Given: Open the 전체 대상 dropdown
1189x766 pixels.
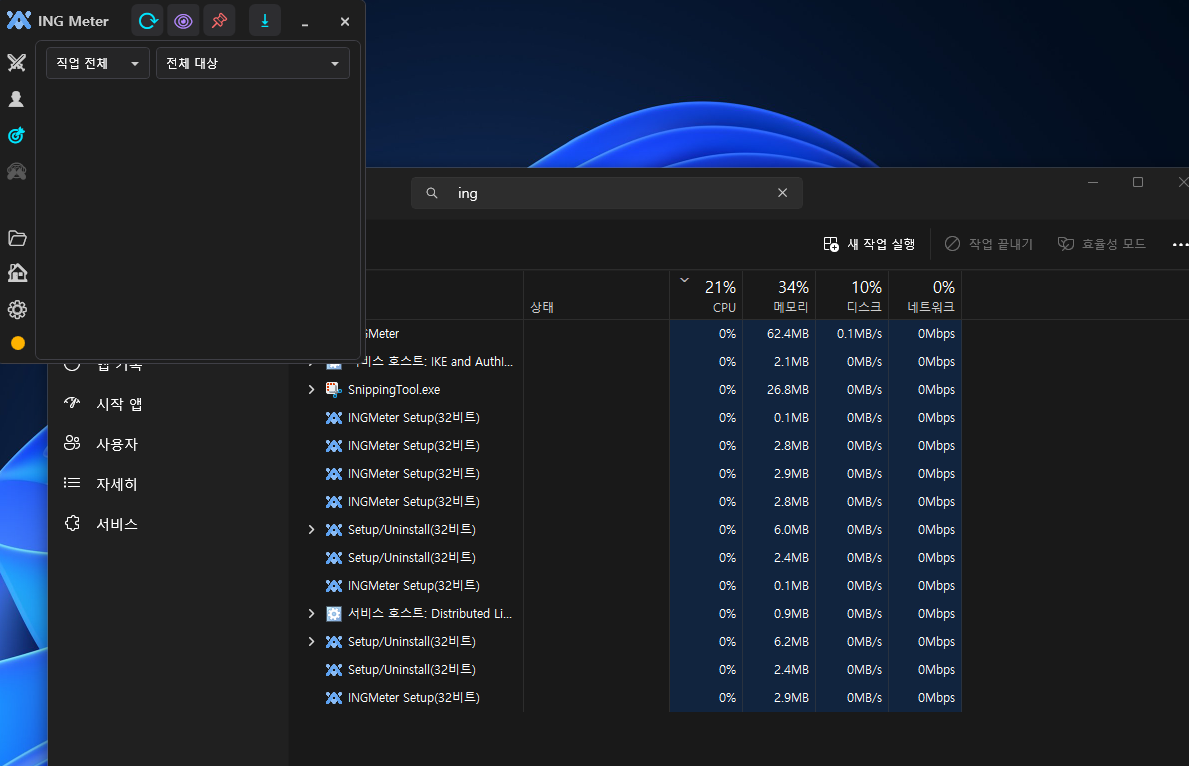Looking at the screenshot, I should pos(252,63).
